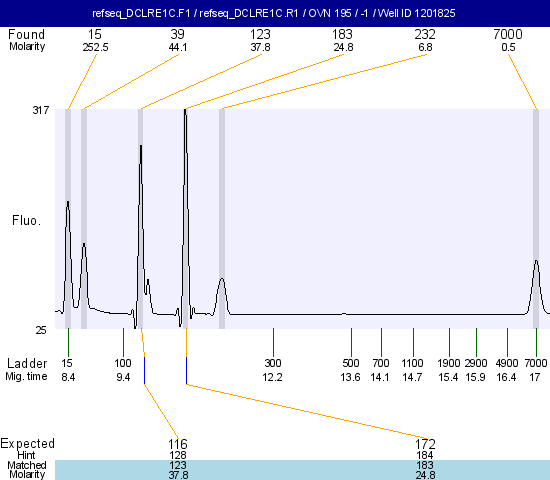This screenshot has width=550, height=480.
Task: Select the ladder marker labeled 300
Action: click(273, 363)
